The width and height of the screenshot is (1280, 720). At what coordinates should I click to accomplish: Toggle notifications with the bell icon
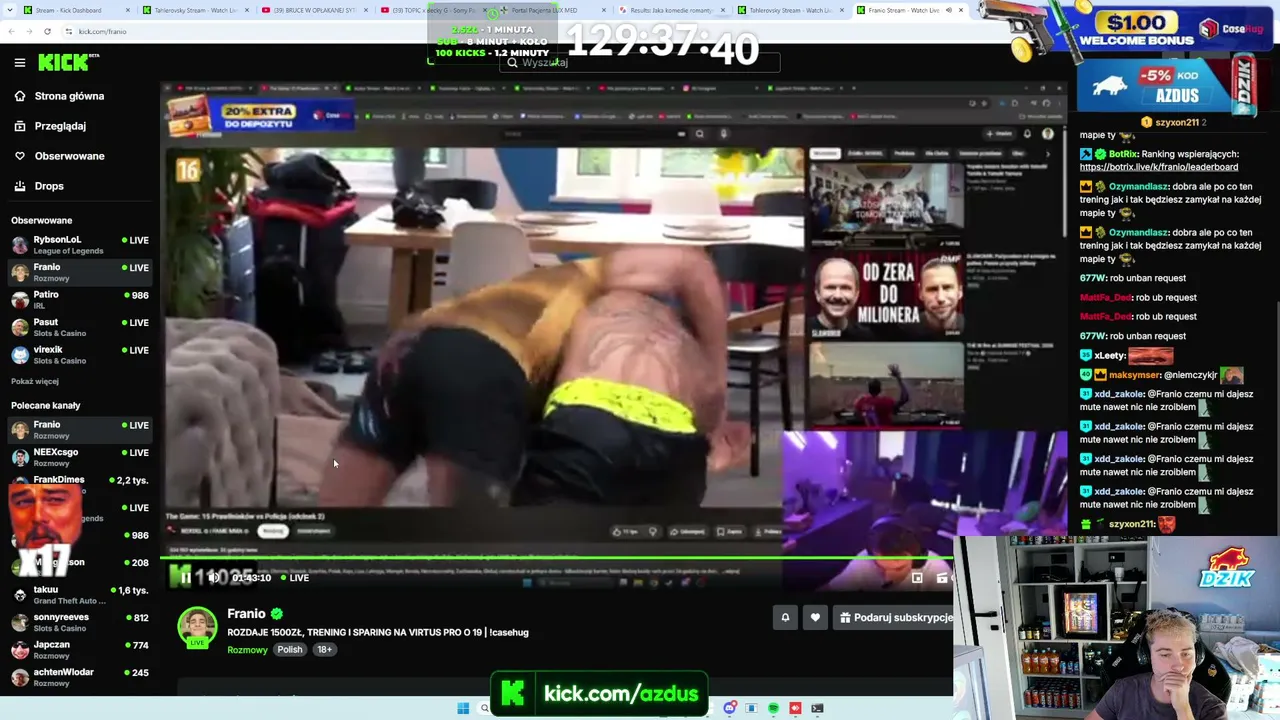785,618
